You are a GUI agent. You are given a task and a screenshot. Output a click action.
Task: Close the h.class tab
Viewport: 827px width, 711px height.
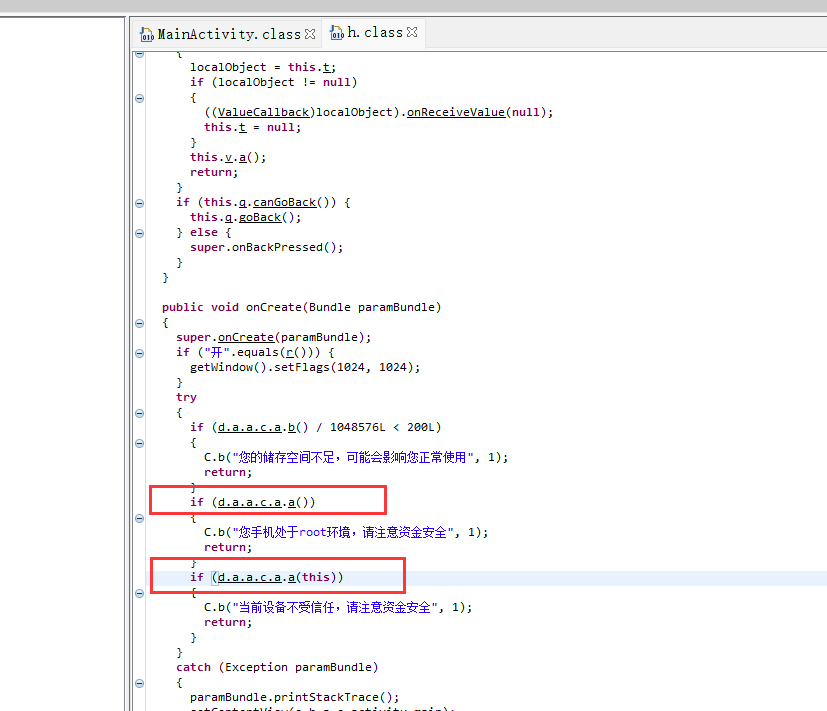(x=412, y=32)
